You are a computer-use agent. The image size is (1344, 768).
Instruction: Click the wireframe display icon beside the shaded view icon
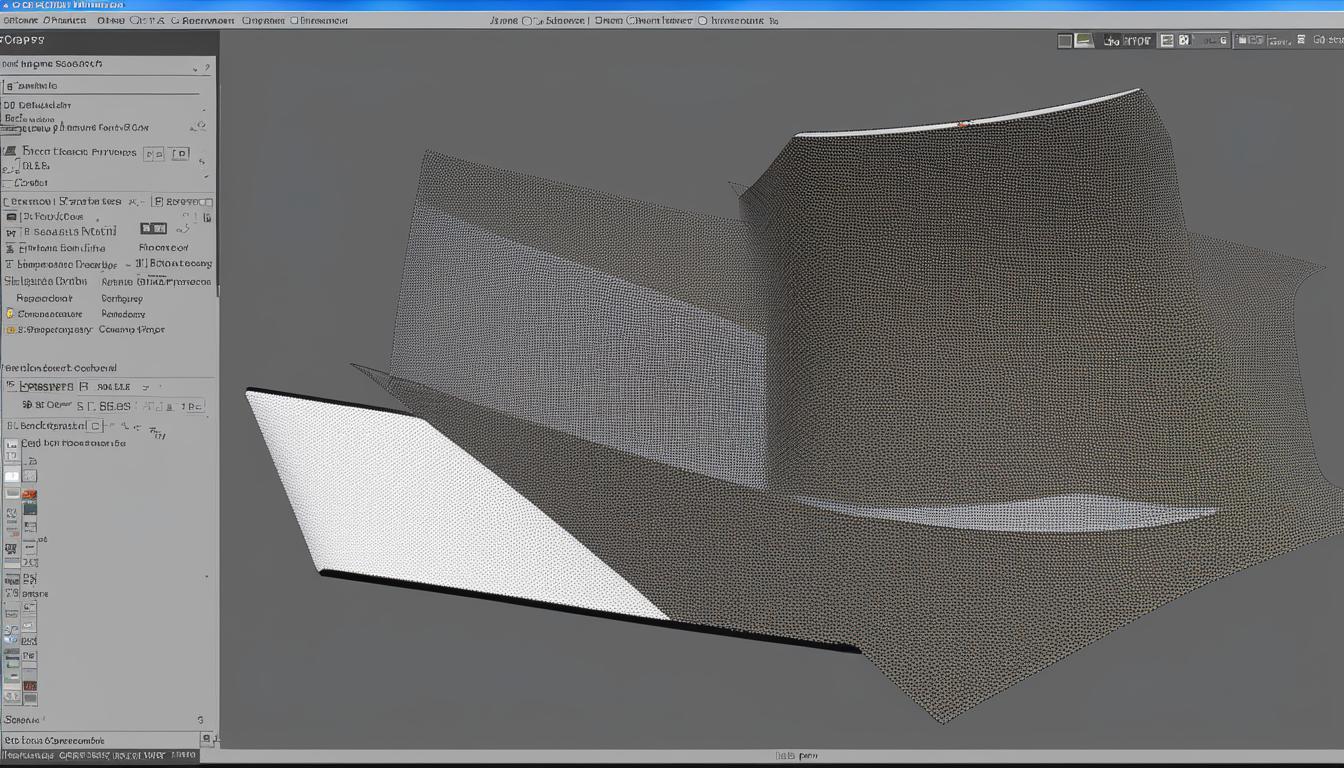tap(1062, 40)
